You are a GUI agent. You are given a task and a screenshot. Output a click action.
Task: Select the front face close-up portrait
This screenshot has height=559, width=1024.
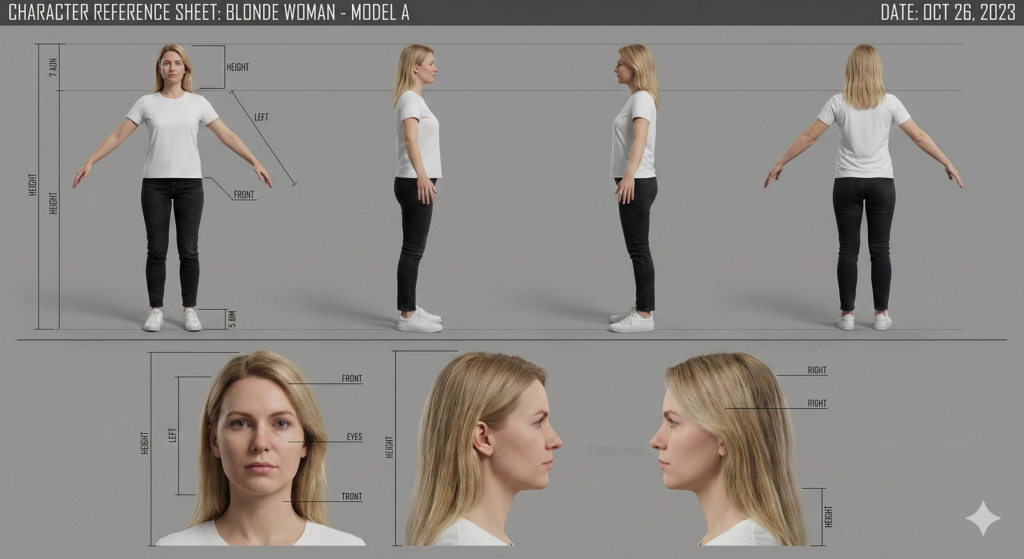click(261, 448)
